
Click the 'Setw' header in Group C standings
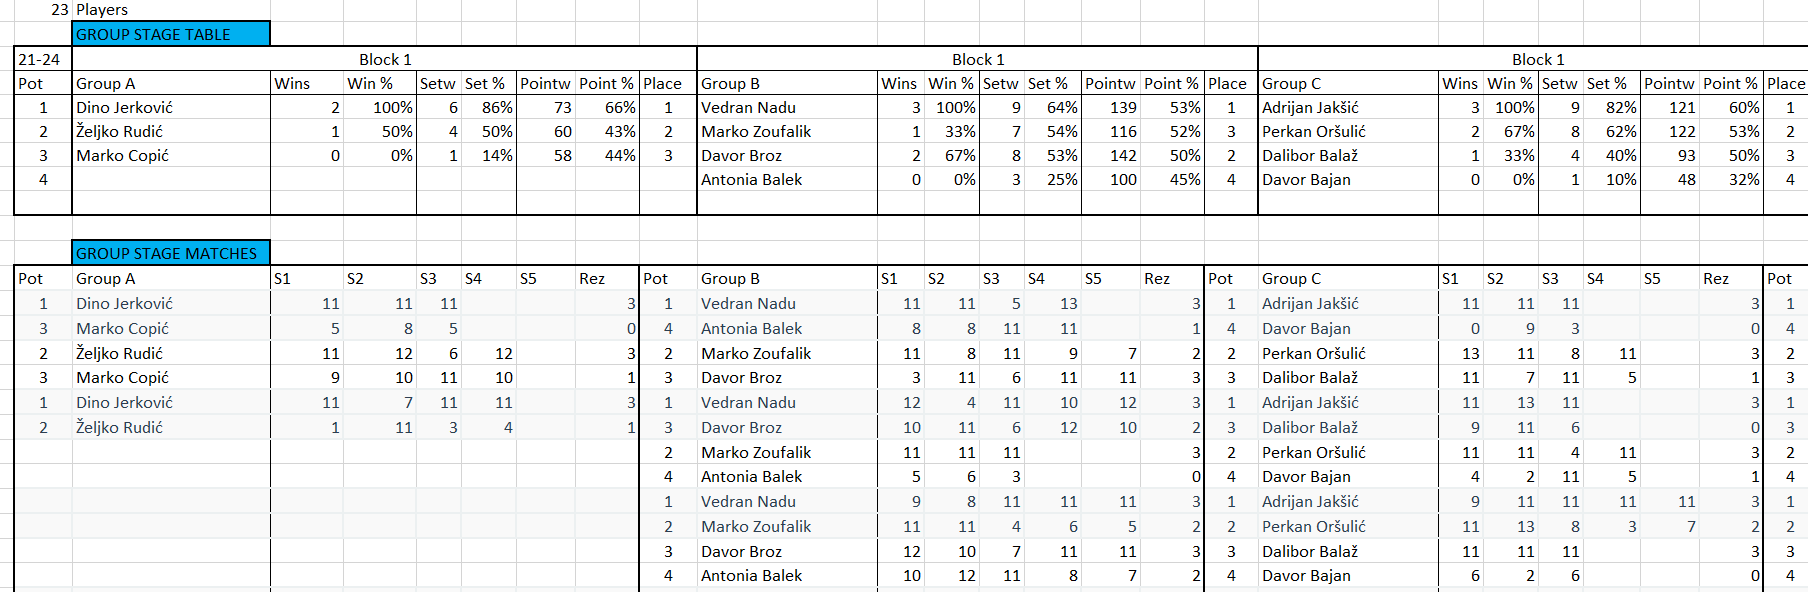pyautogui.click(x=1559, y=83)
